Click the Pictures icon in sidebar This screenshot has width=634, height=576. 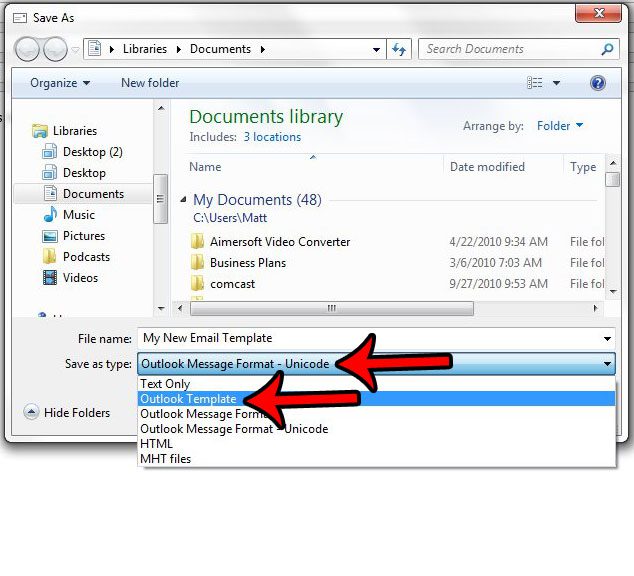click(x=50, y=236)
